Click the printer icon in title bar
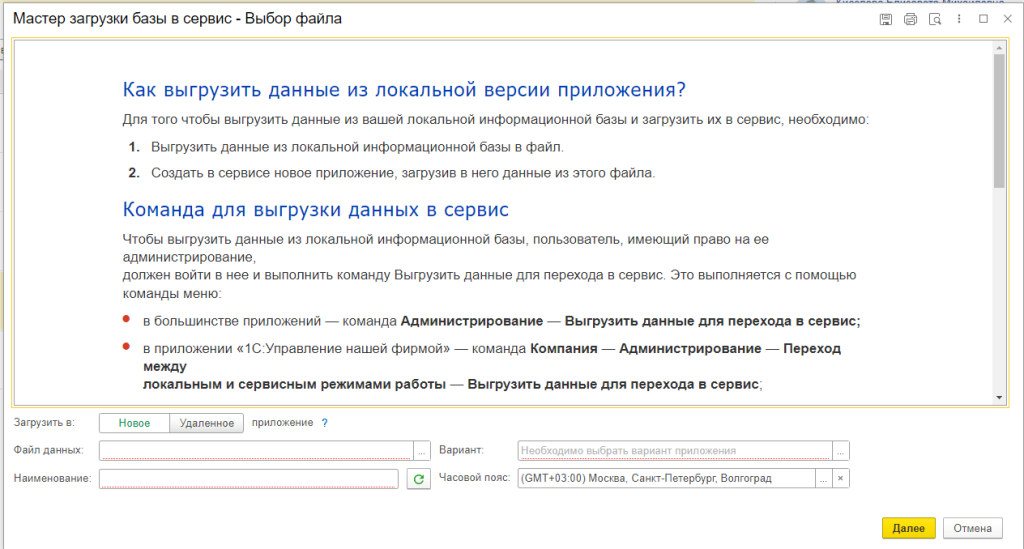Image resolution: width=1024 pixels, height=549 pixels. [x=910, y=19]
